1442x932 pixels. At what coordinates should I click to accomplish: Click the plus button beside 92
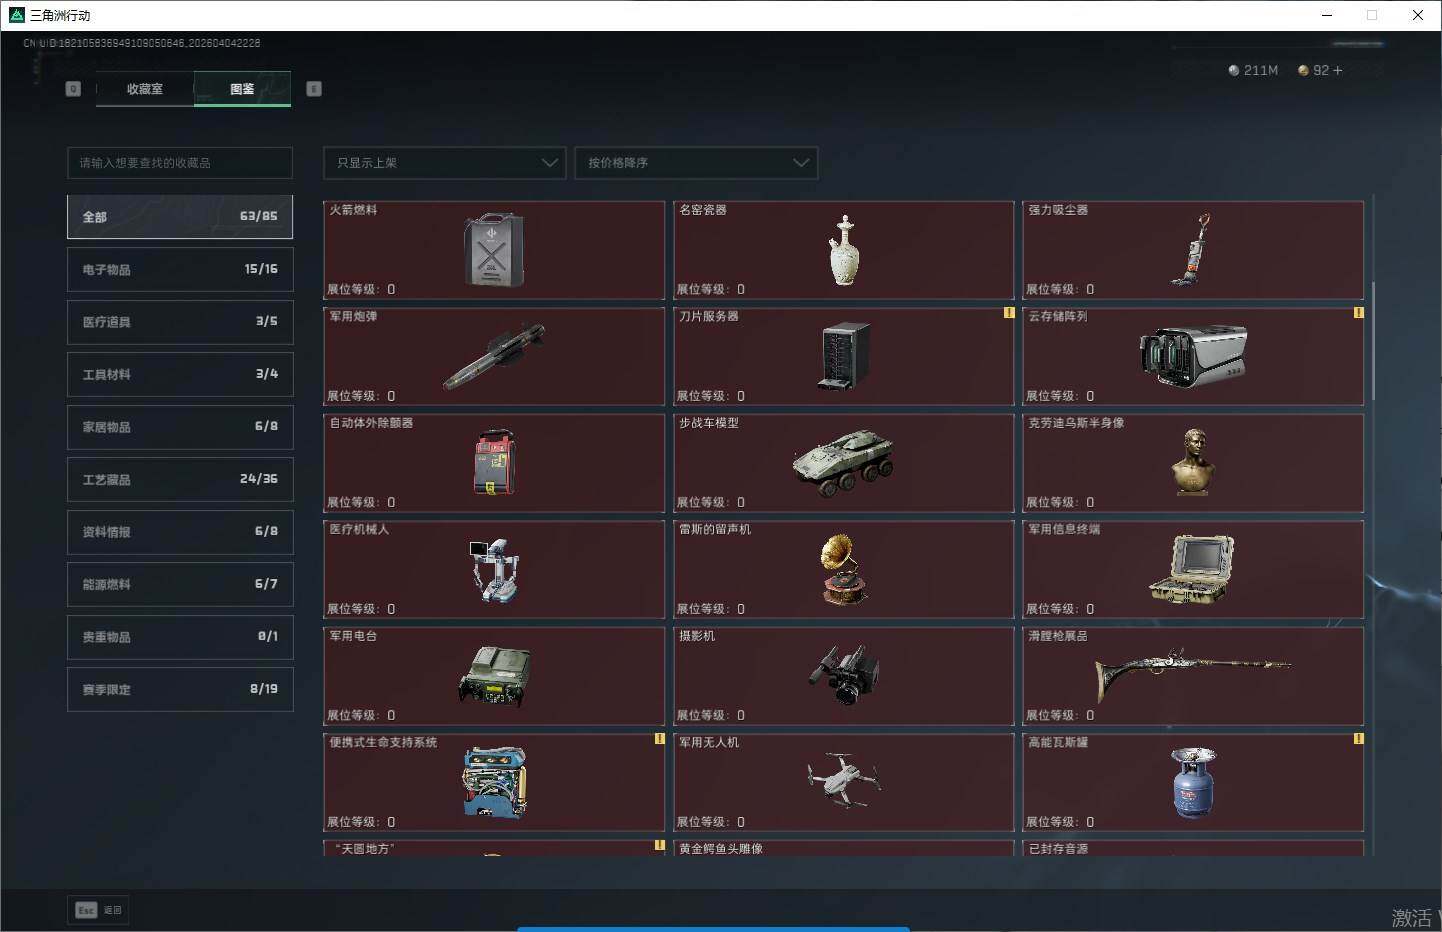1338,70
